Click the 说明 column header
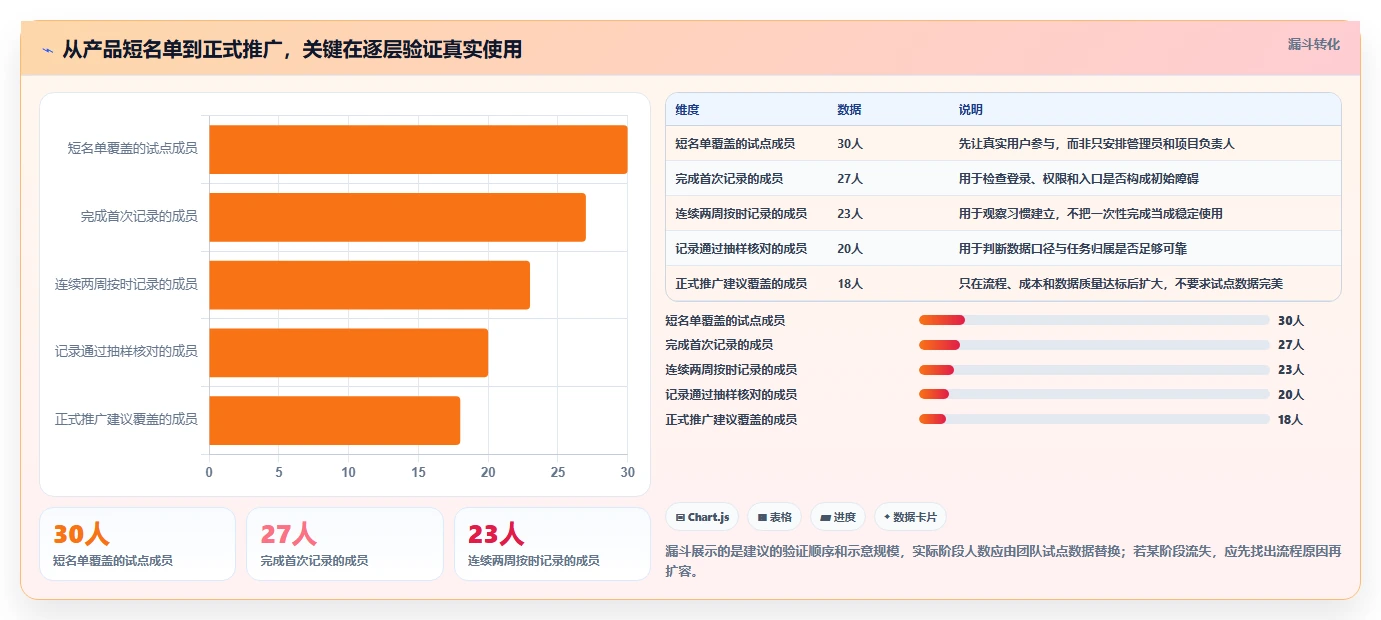 point(970,110)
